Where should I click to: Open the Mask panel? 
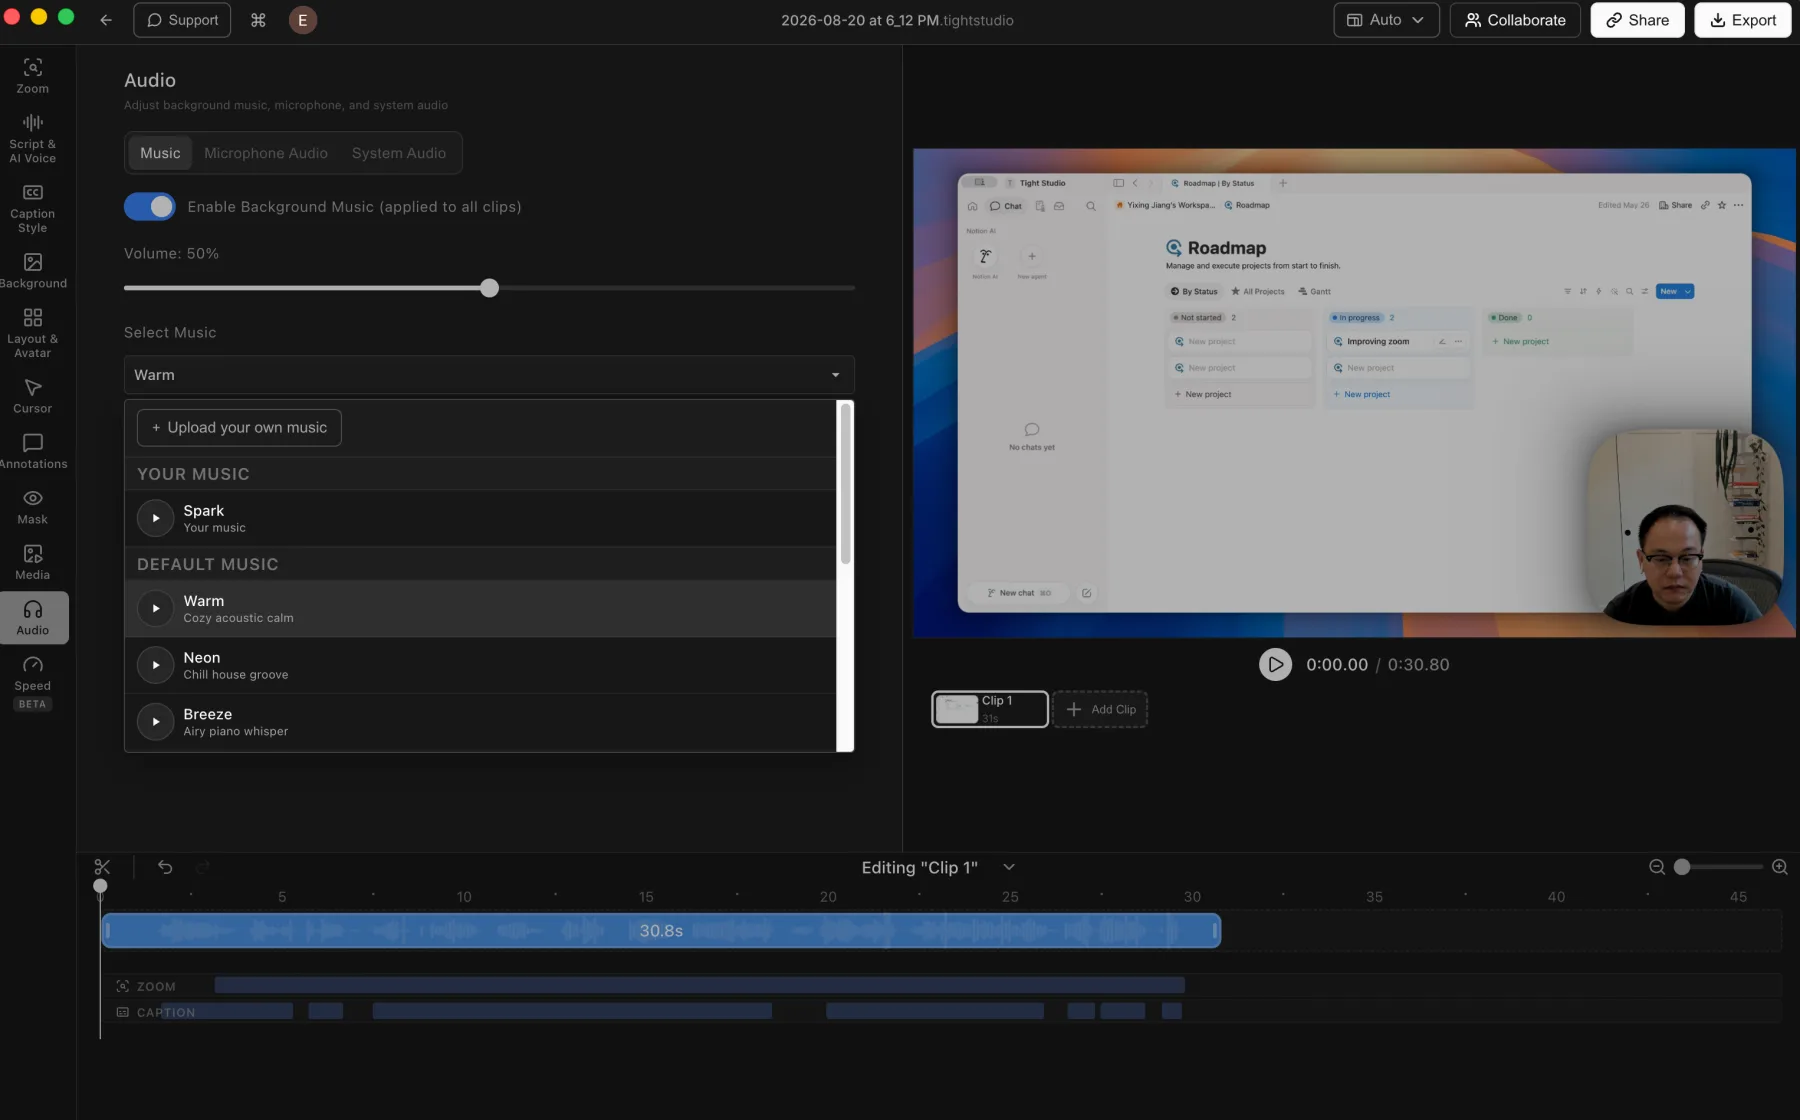tap(32, 506)
